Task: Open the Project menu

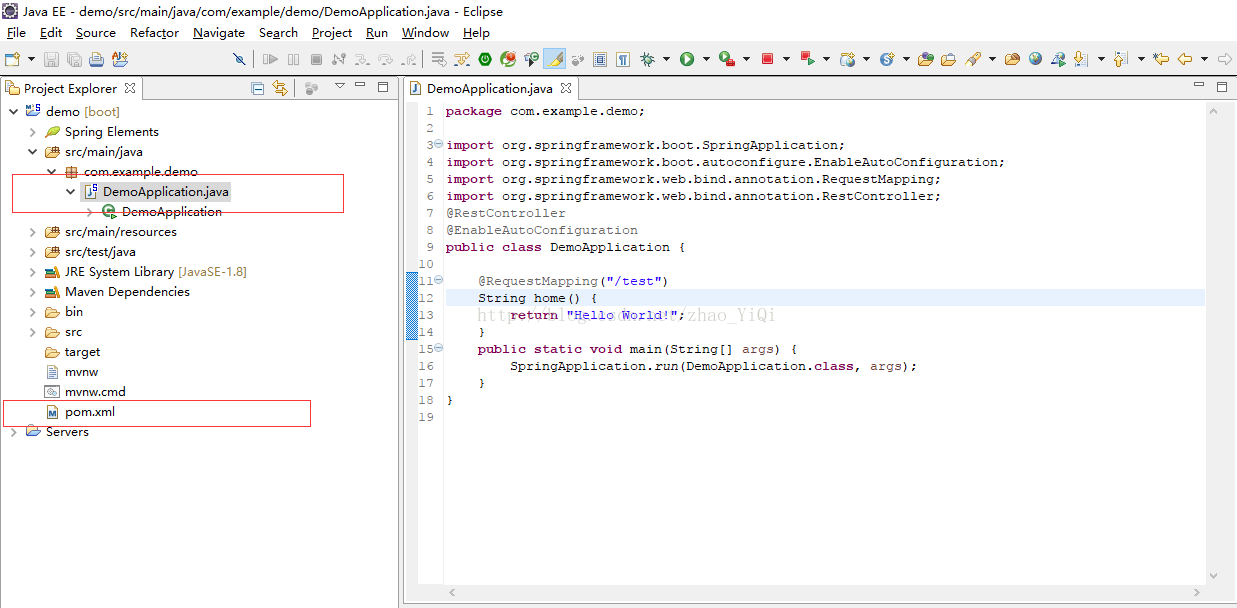Action: point(332,33)
